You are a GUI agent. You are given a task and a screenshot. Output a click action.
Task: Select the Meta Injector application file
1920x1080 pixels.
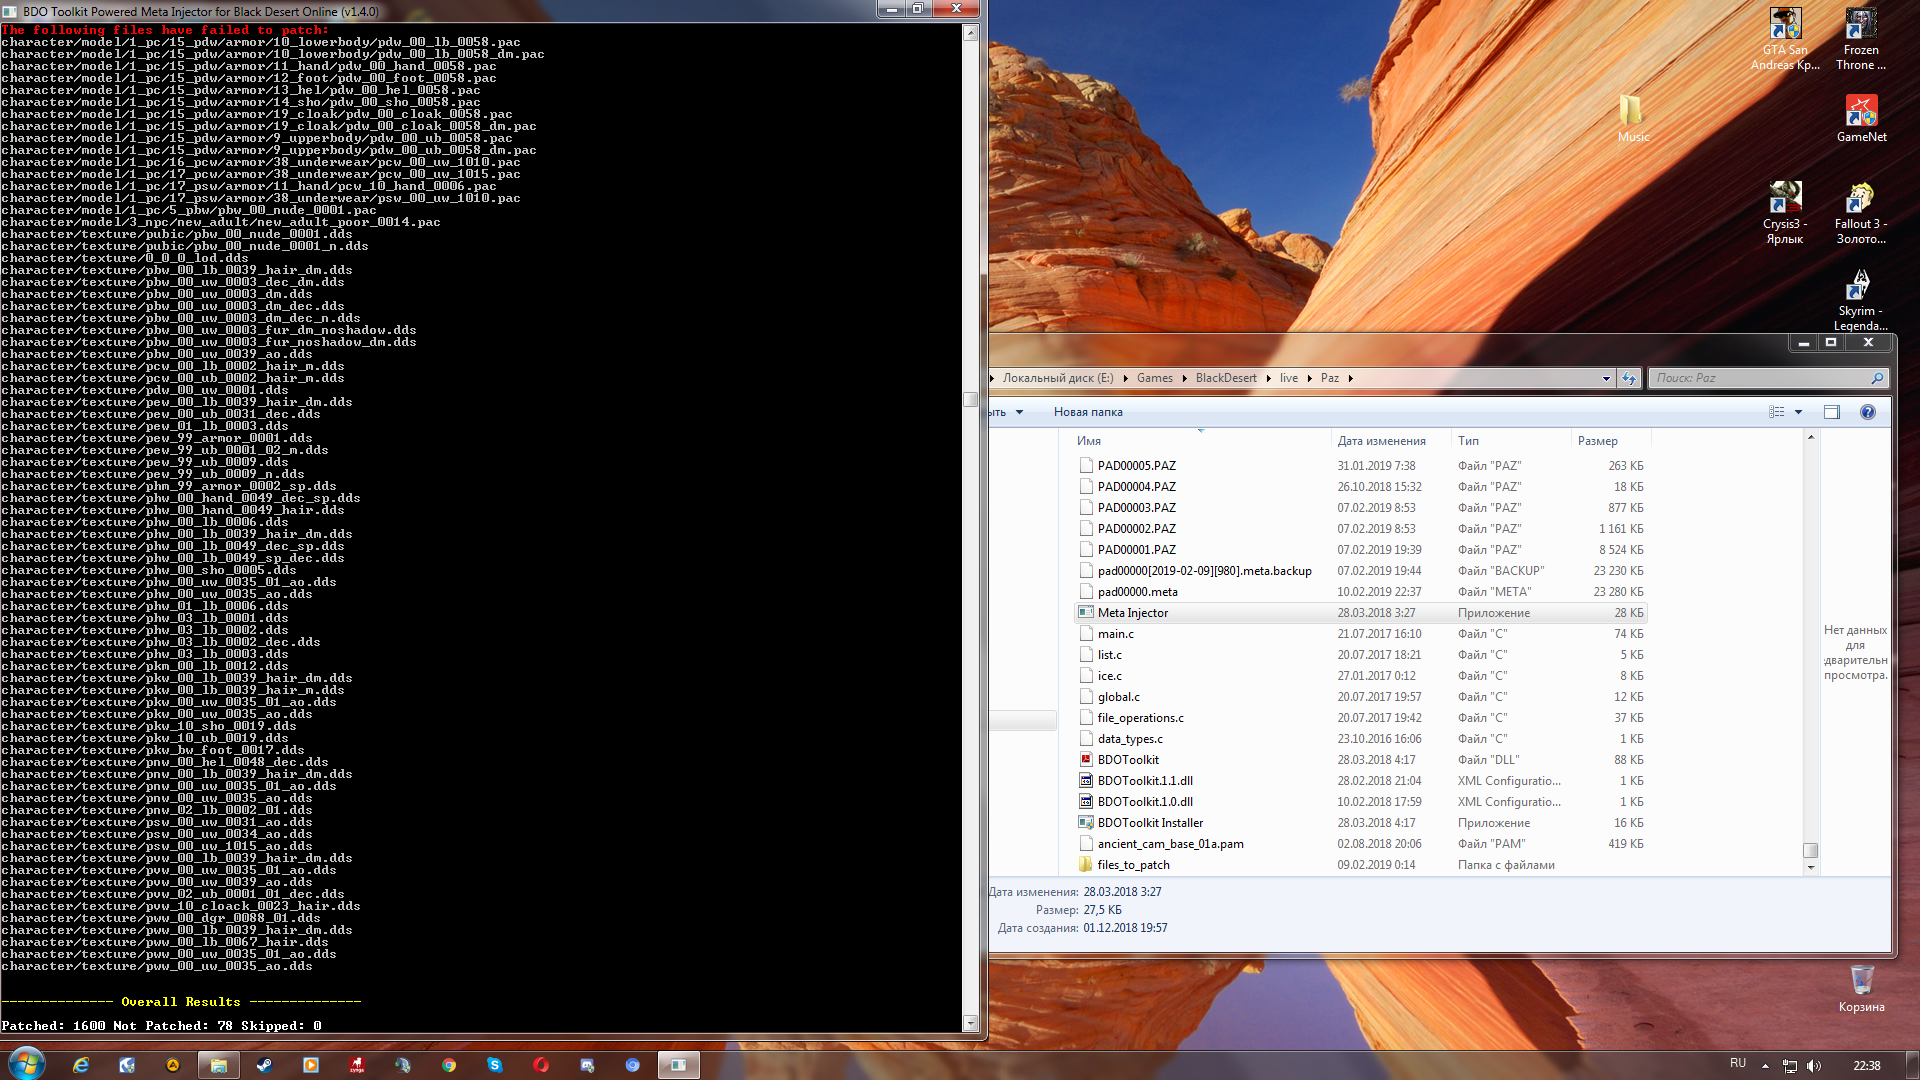(x=1132, y=613)
